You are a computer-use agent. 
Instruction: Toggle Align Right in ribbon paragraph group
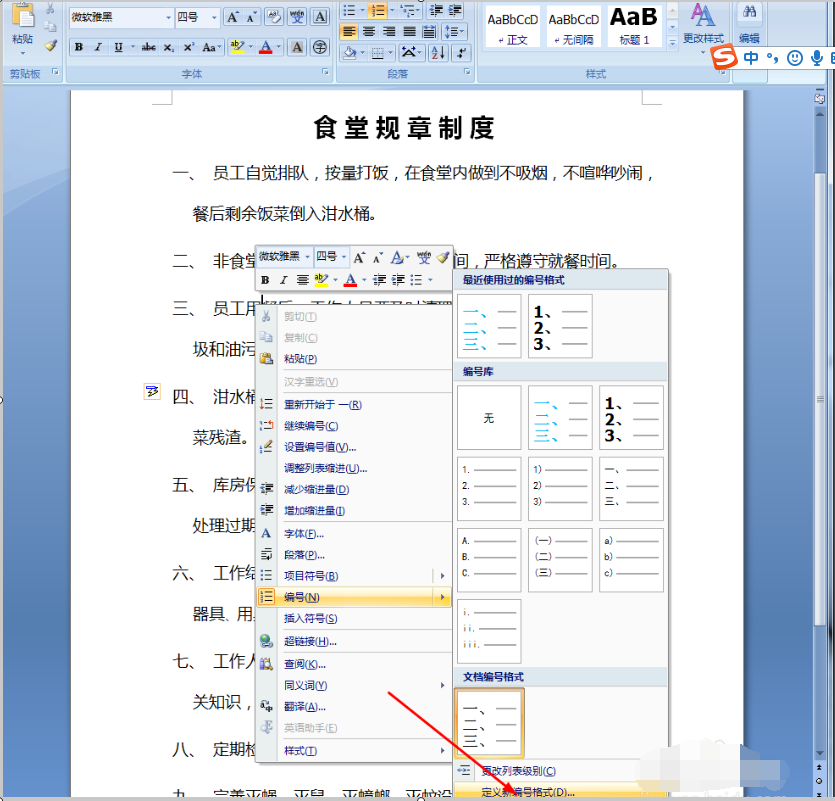coord(389,31)
